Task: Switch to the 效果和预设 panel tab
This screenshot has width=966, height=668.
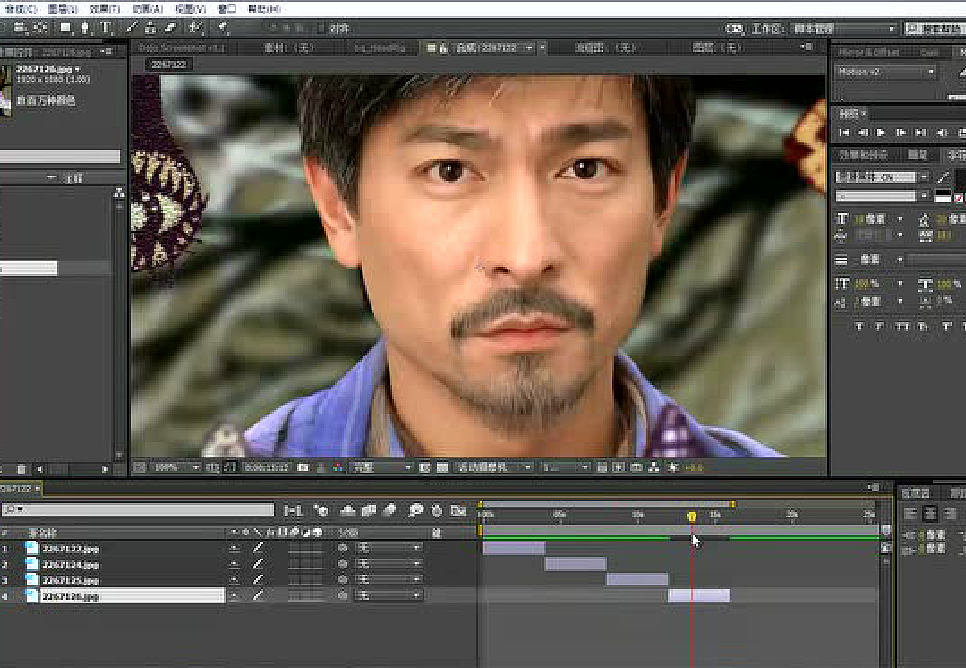Action: tap(864, 155)
